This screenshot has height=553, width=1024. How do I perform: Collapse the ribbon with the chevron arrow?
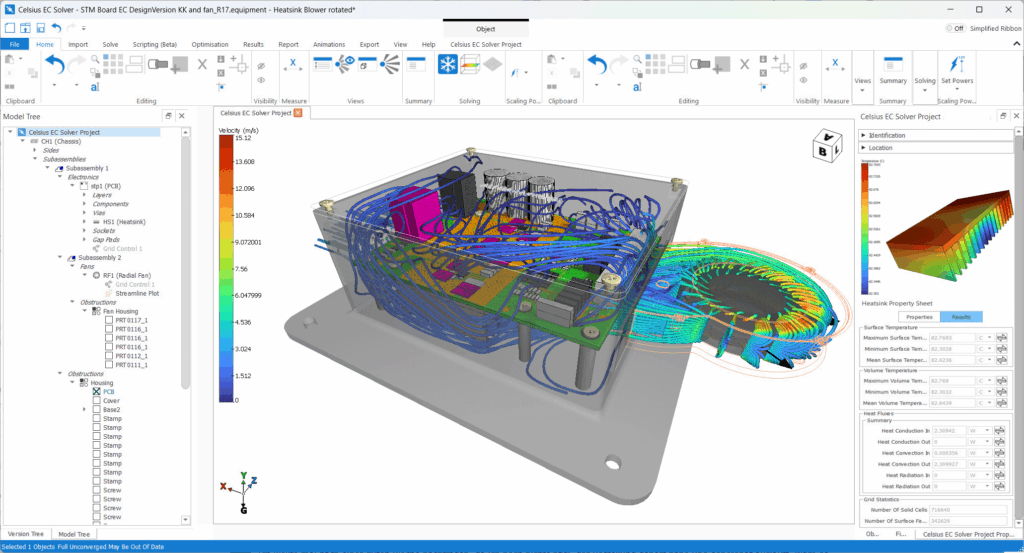(1016, 44)
